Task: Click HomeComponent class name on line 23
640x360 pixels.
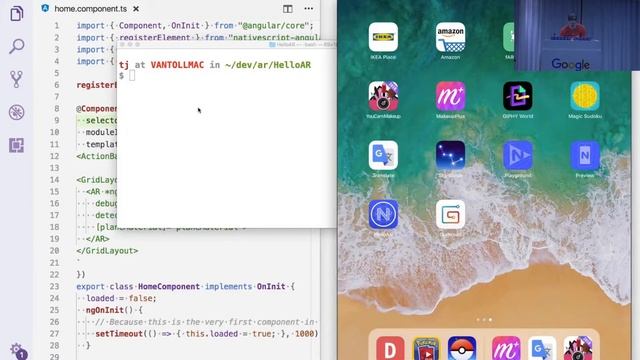Action: coord(169,287)
